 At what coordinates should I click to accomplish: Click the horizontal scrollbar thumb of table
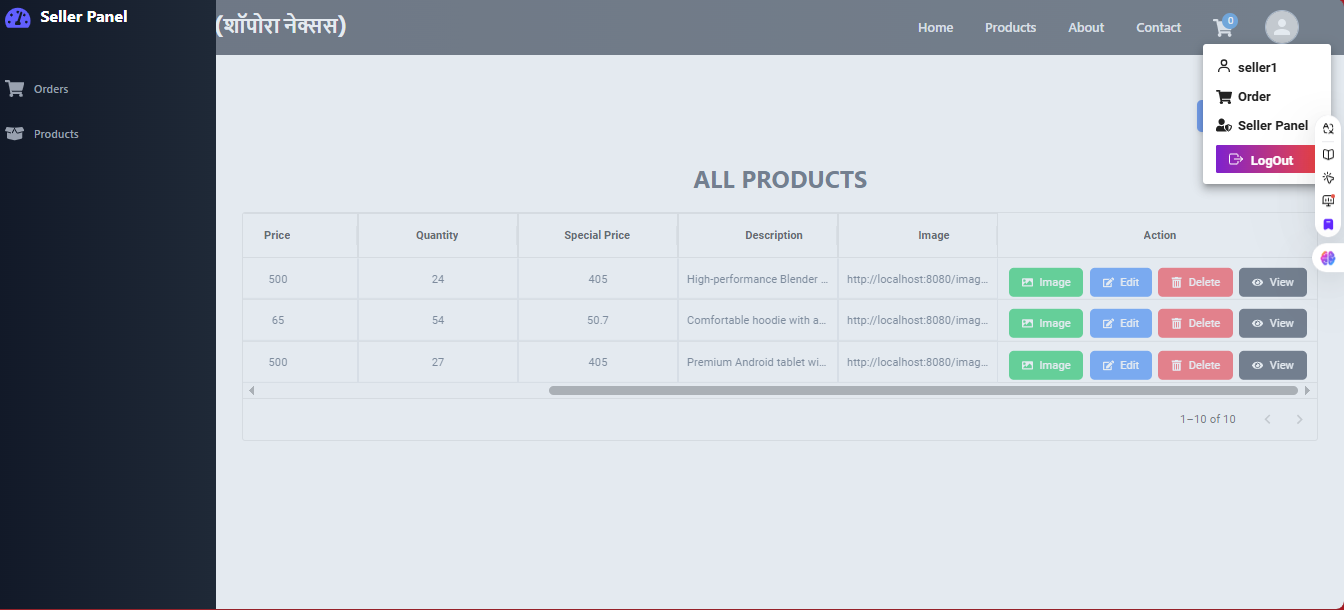click(x=923, y=390)
